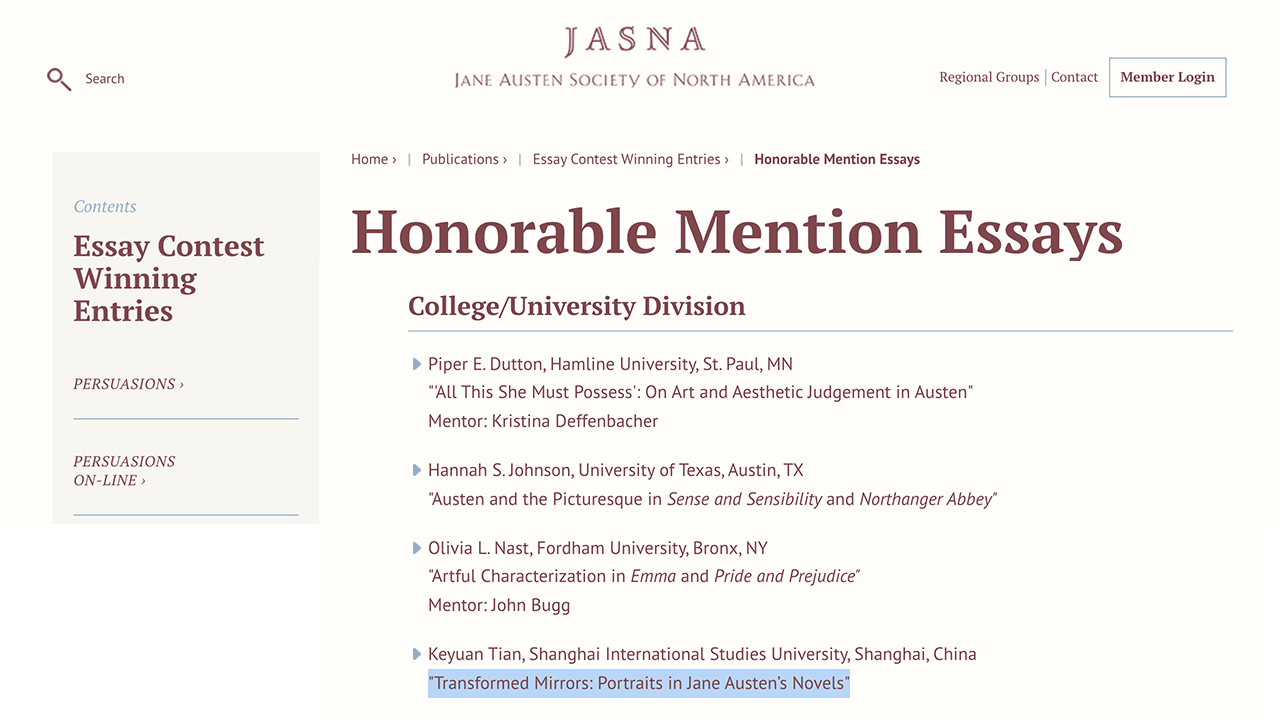The width and height of the screenshot is (1280, 720).
Task: Open the Member Login button
Action: click(1167, 77)
